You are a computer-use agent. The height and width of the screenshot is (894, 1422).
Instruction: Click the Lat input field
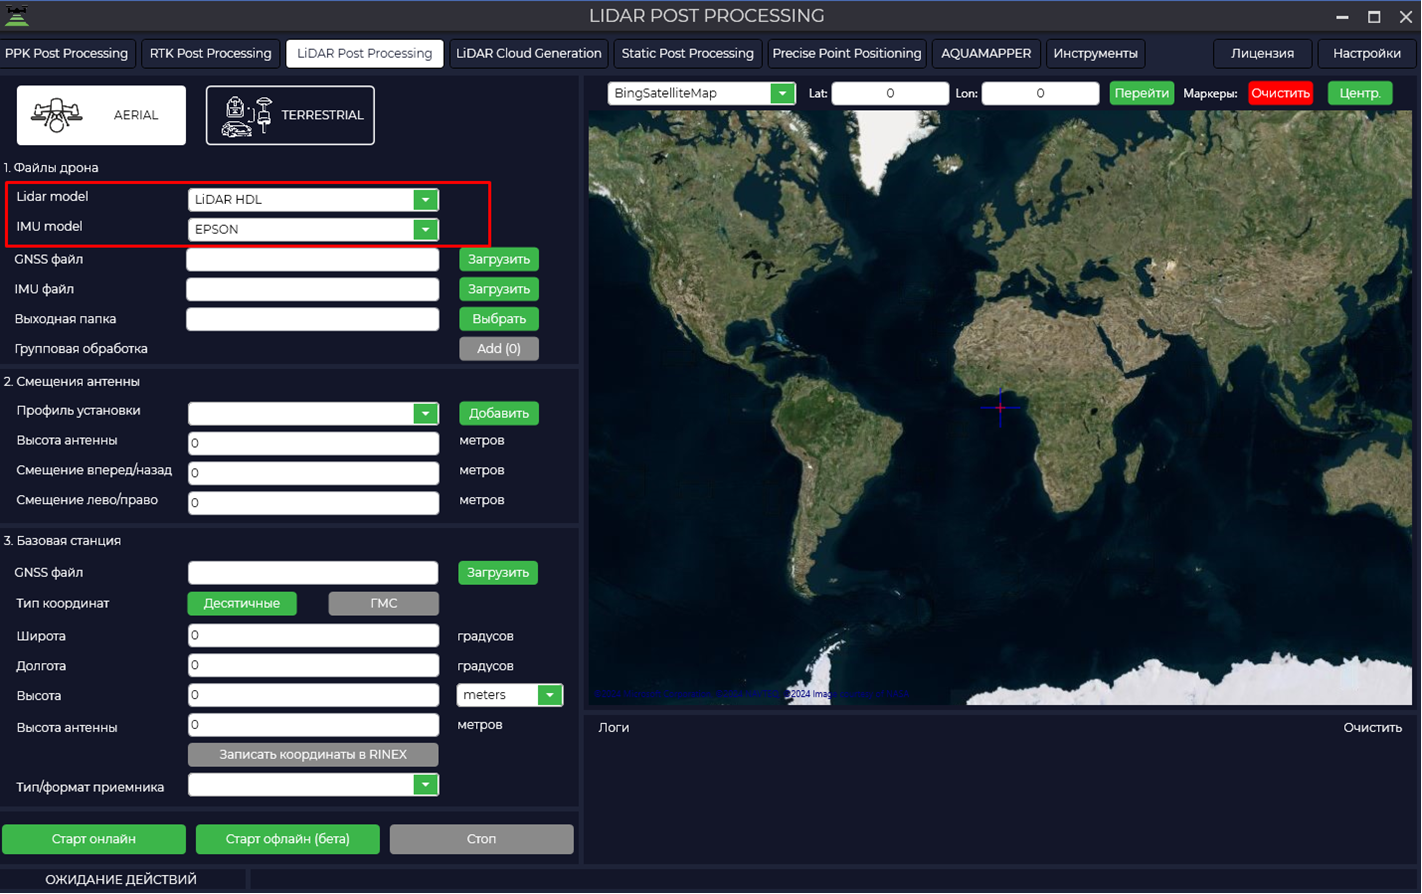(x=890, y=93)
